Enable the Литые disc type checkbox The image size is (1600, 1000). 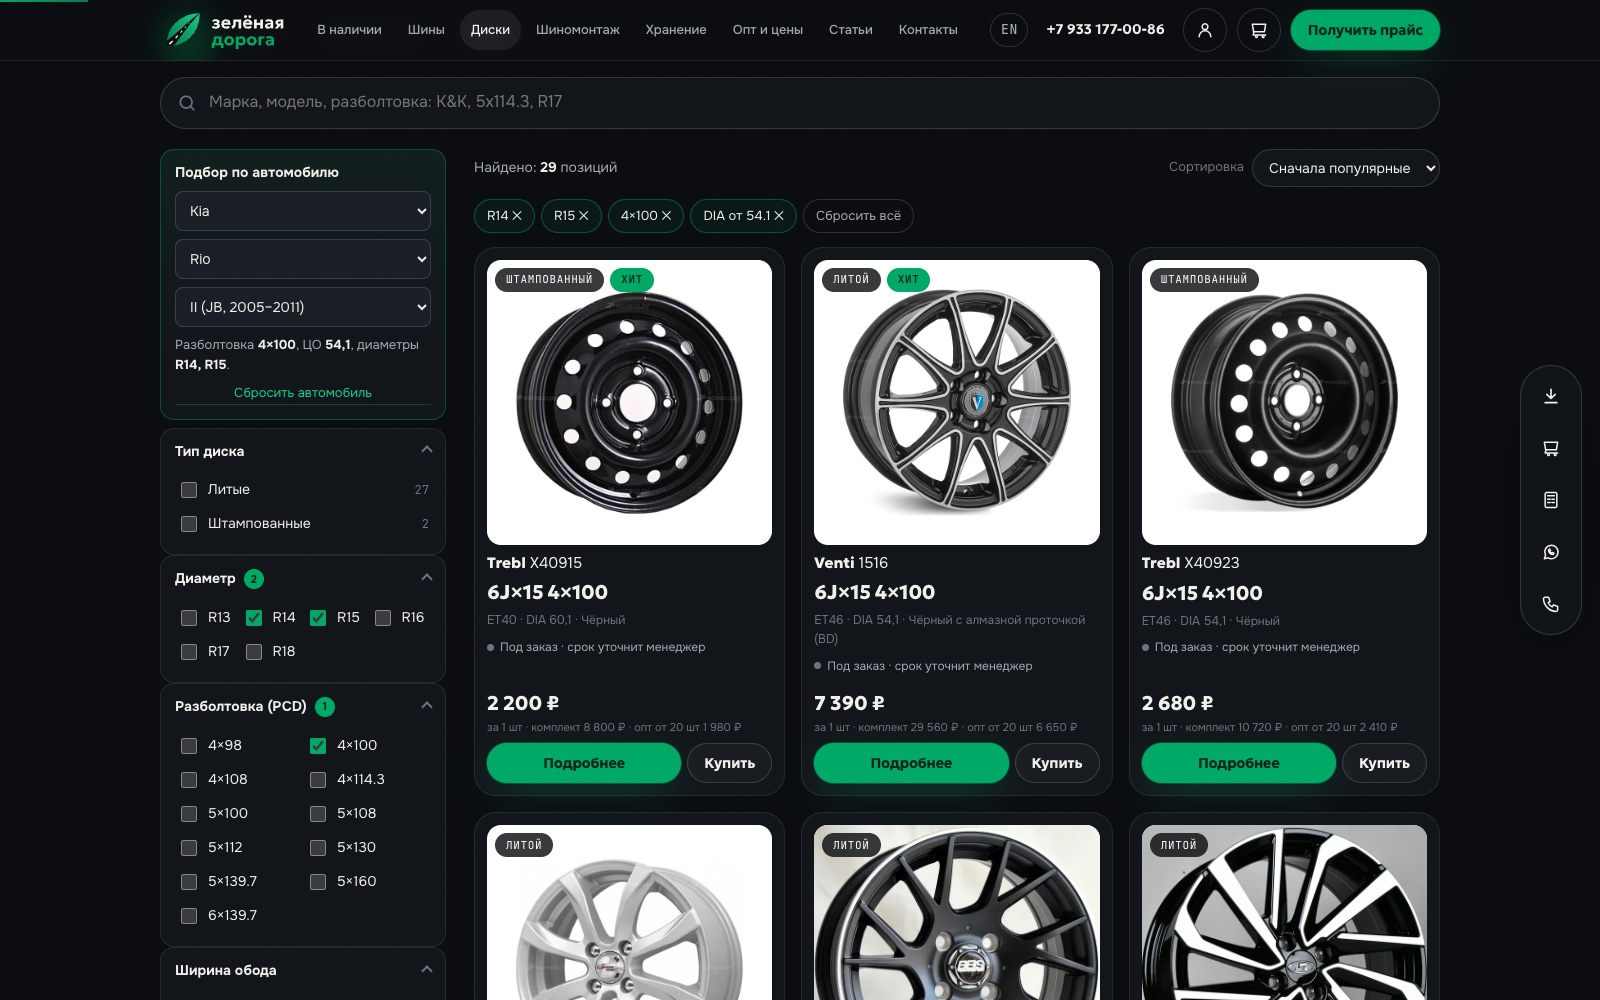[x=189, y=490]
